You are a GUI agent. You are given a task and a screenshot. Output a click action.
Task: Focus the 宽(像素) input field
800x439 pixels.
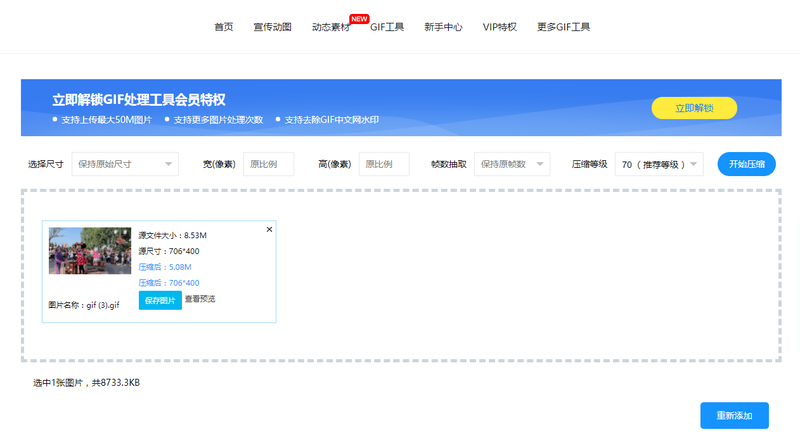[268, 164]
